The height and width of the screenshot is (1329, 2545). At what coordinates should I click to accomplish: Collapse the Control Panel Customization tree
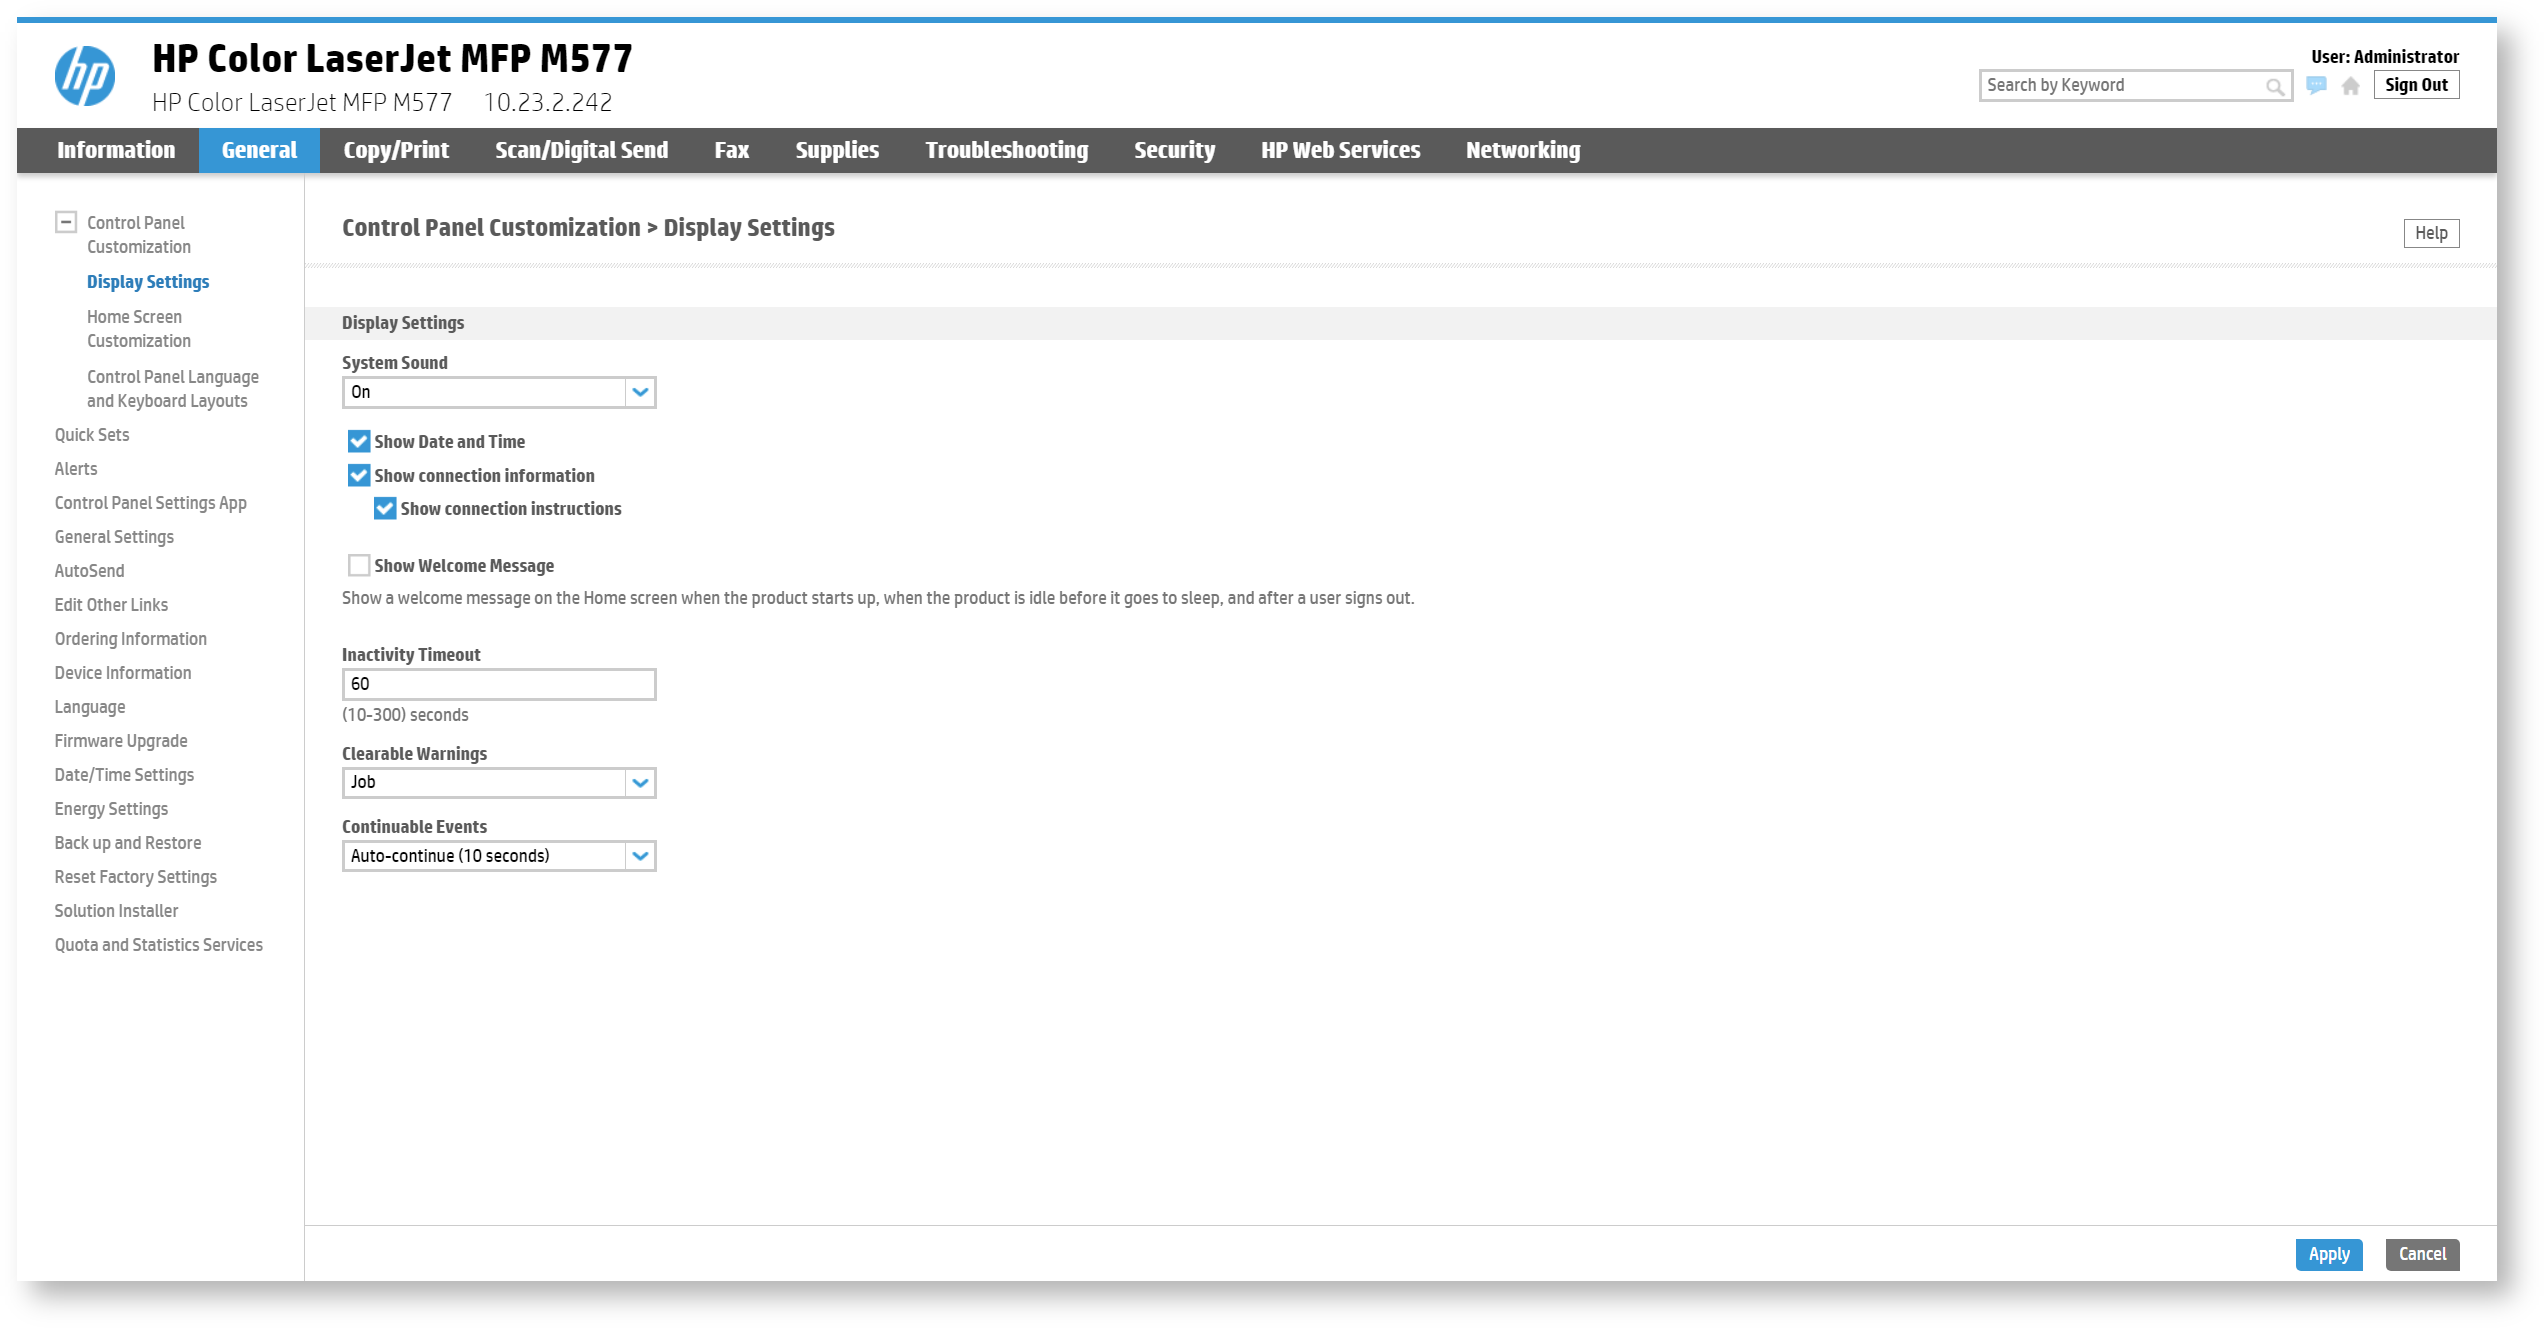point(66,222)
